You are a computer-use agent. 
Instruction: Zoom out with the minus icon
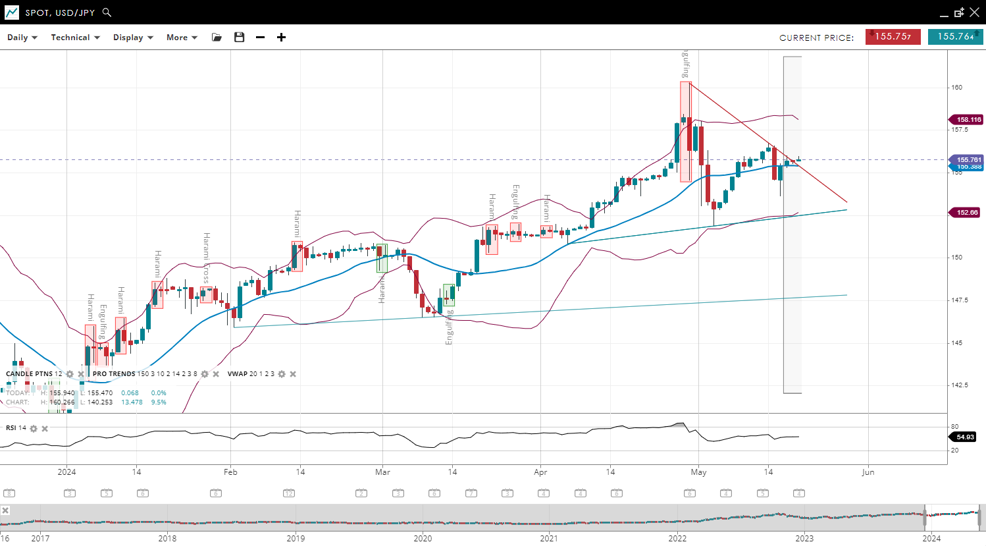260,38
